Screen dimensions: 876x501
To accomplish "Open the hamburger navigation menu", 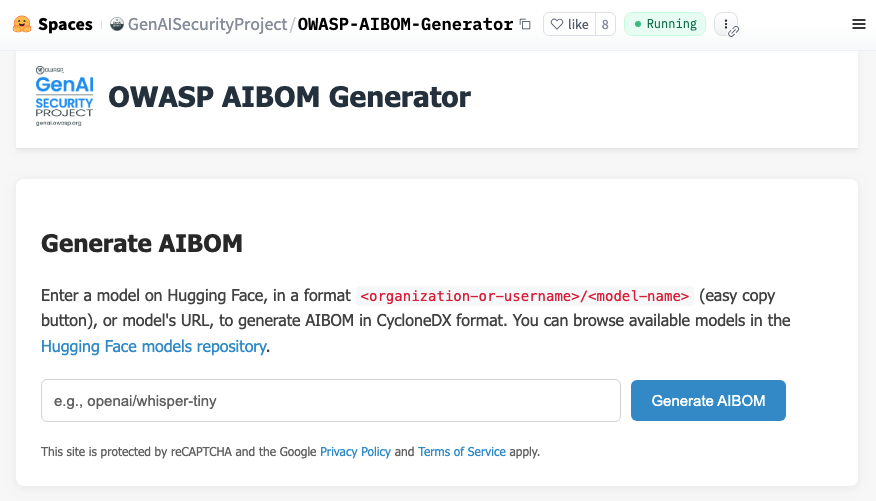I will [x=858, y=24].
